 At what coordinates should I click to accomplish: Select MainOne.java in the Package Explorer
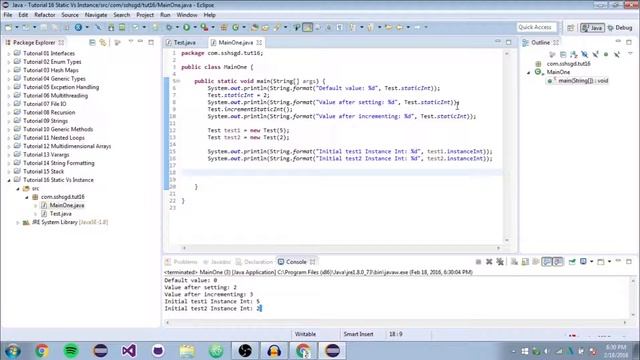click(67, 205)
